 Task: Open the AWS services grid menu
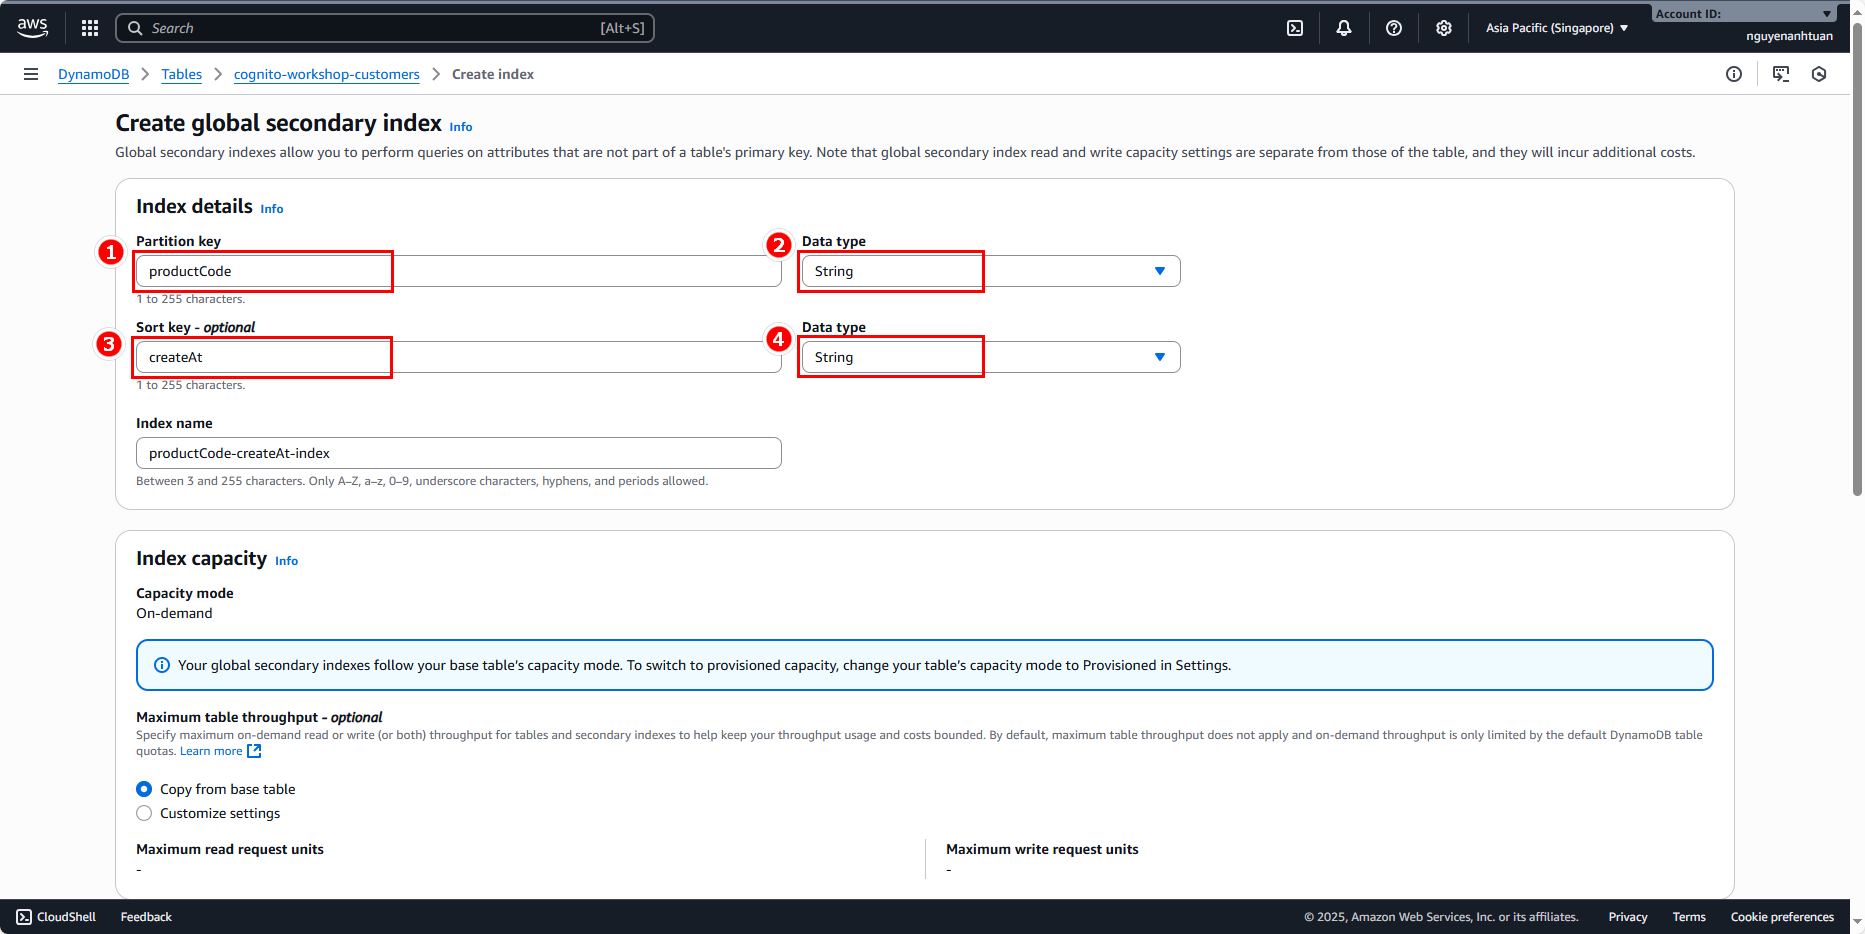[90, 28]
